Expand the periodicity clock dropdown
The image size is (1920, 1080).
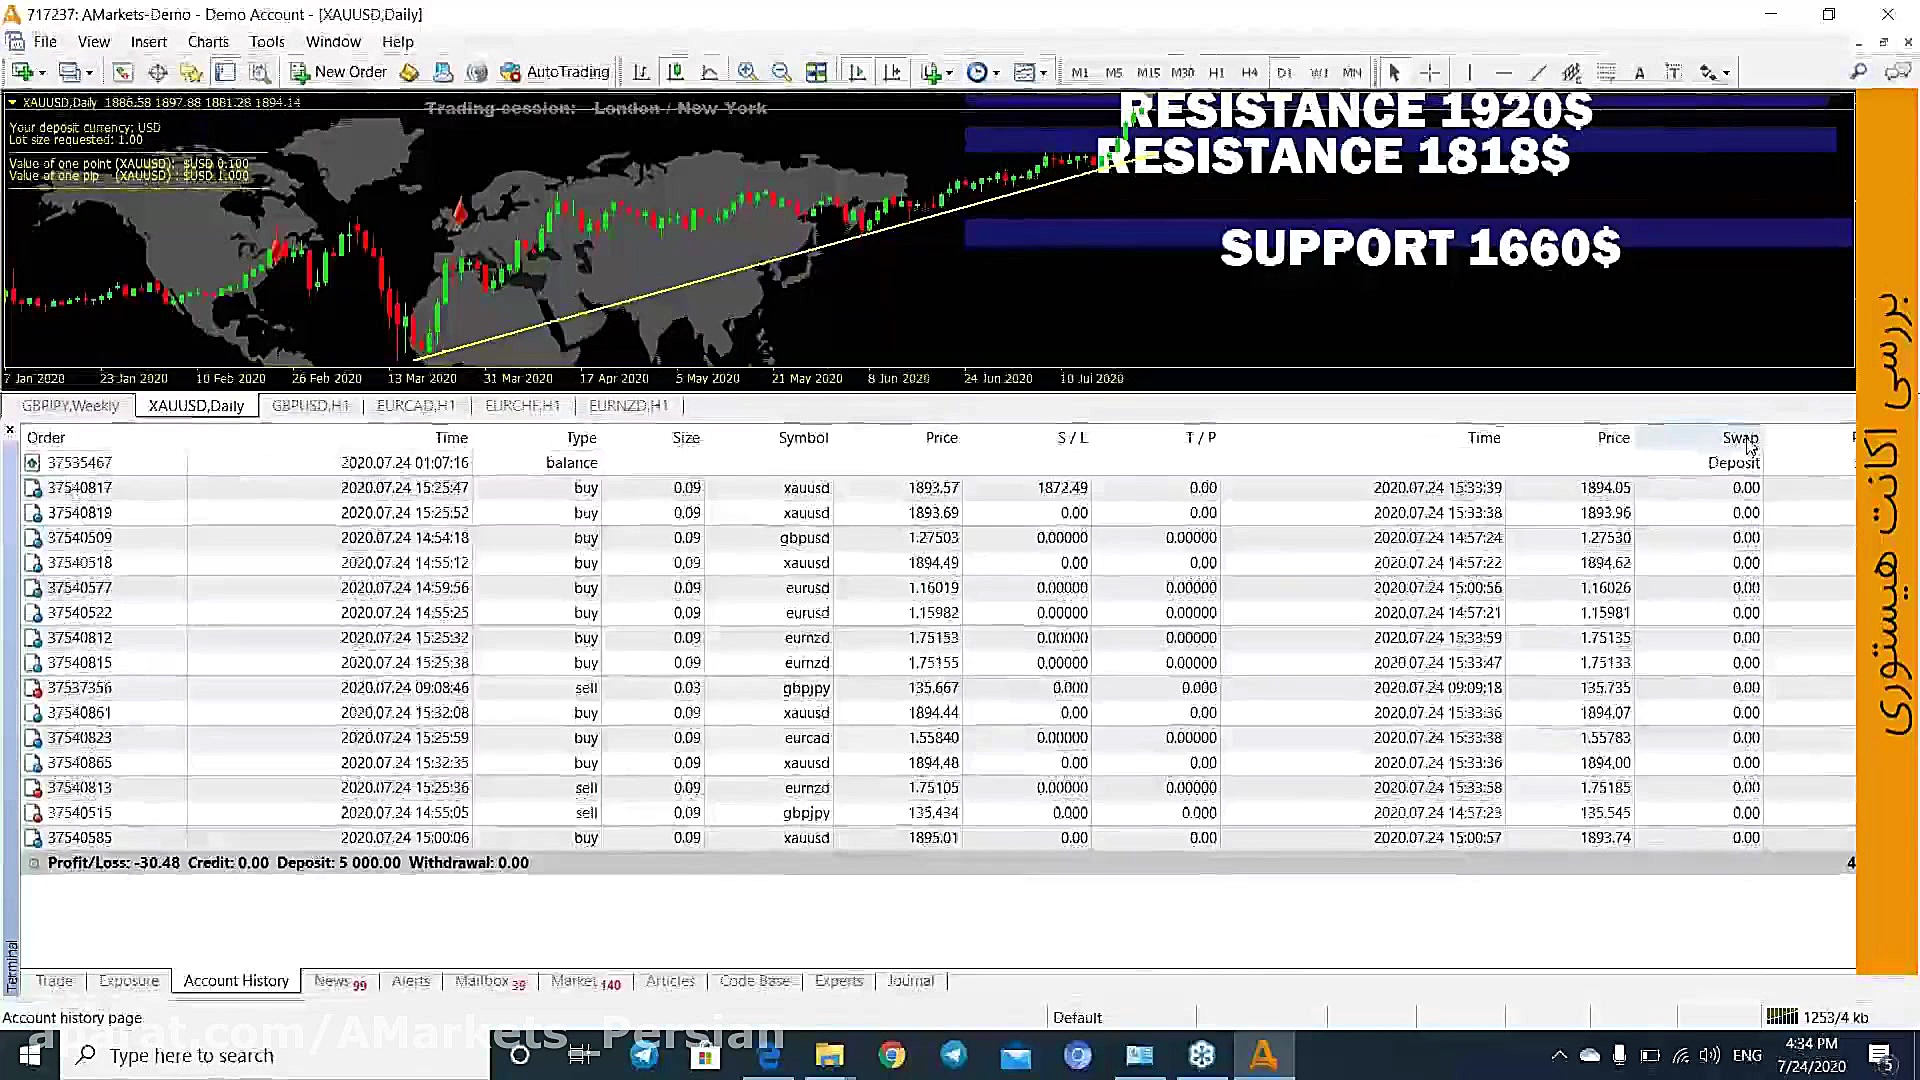[996, 73]
